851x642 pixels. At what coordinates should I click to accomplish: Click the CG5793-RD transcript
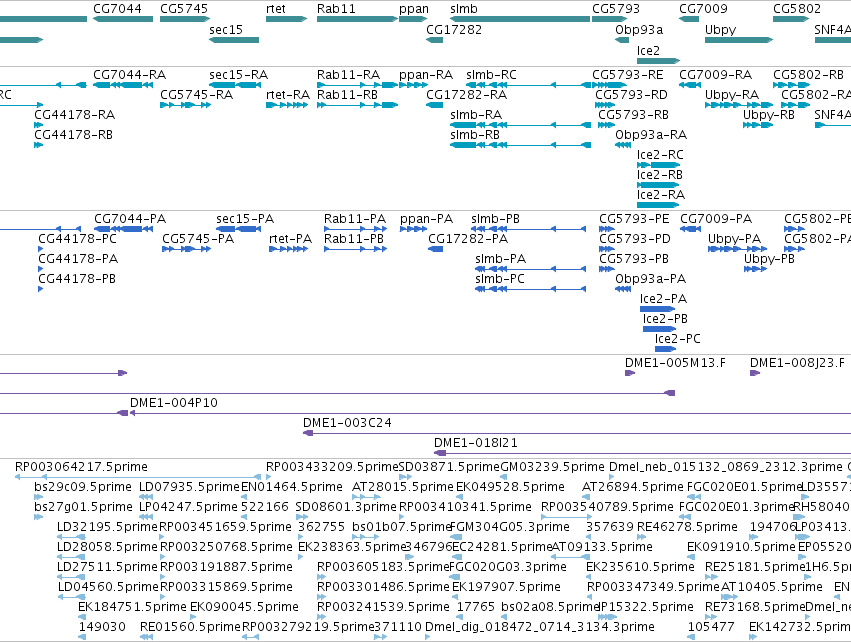point(605,105)
